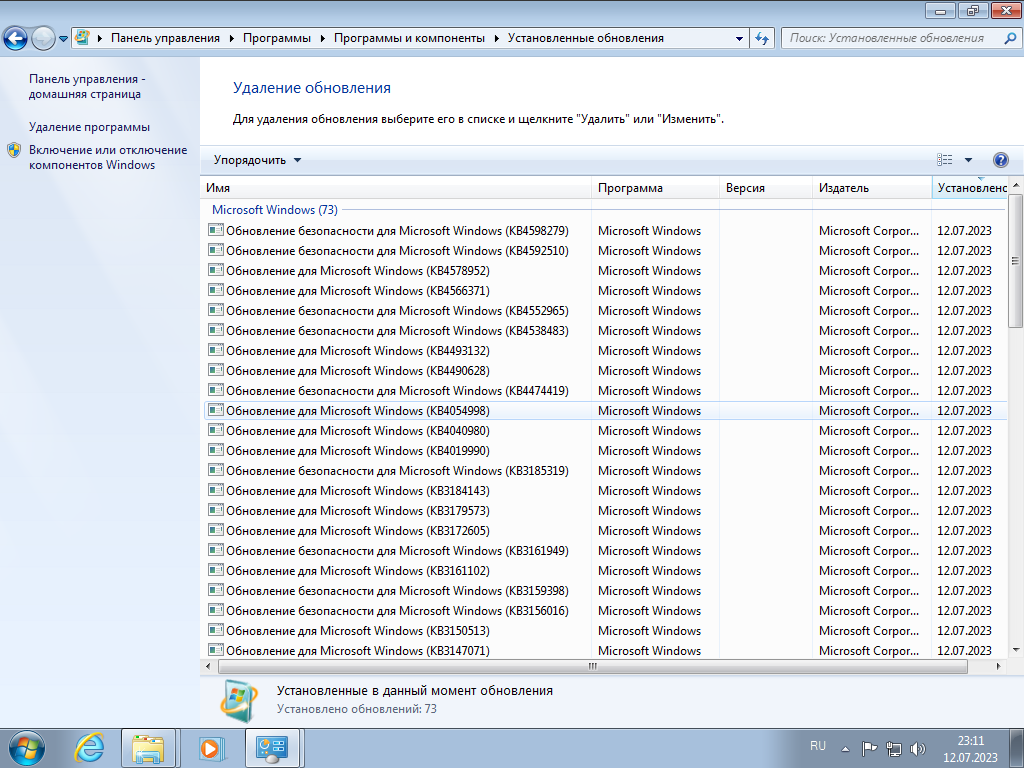This screenshot has width=1024, height=768.
Task: Select the KB3161102 update row text
Action: 358,571
